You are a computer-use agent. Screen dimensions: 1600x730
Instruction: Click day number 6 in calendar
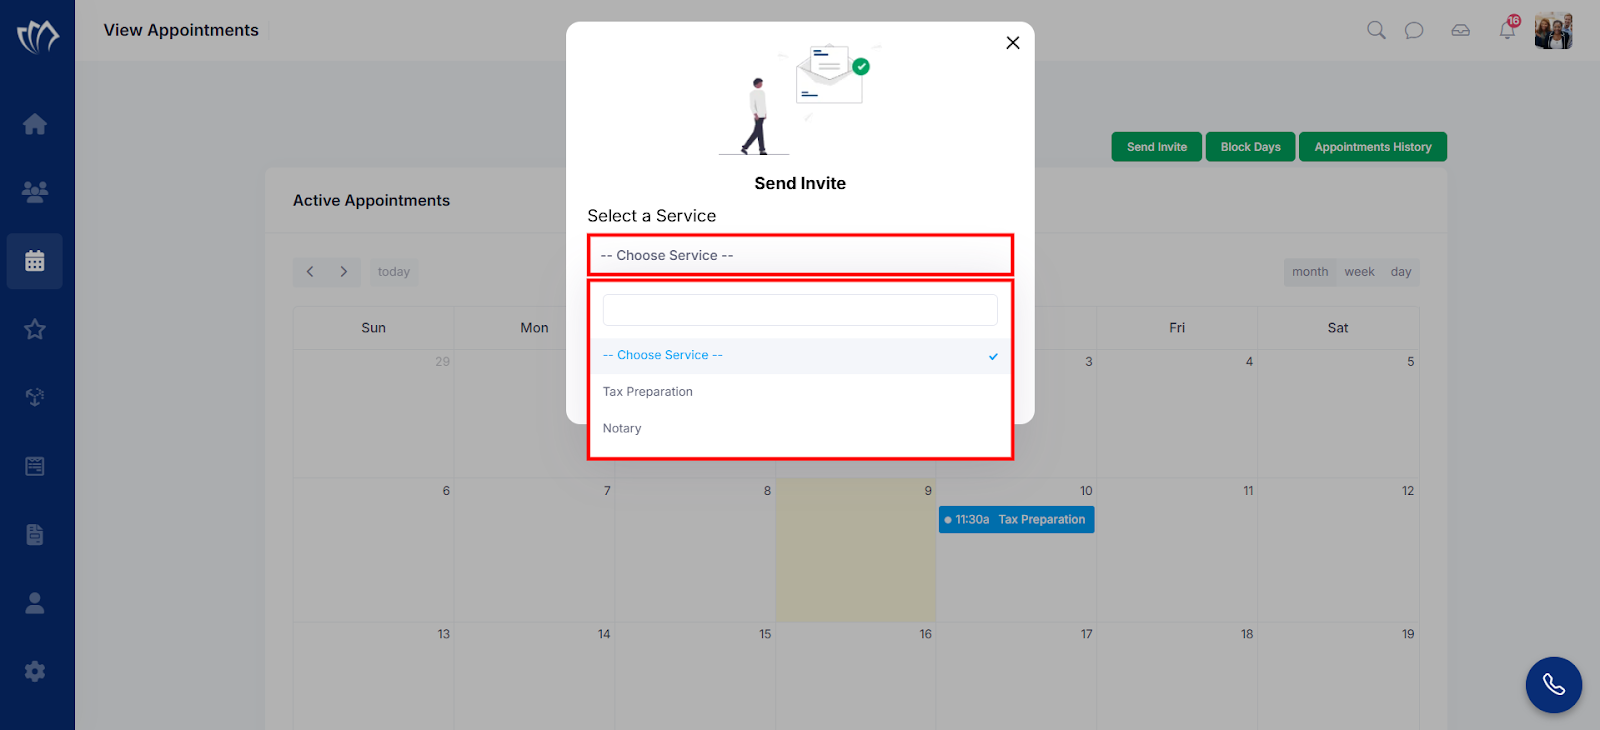pyautogui.click(x=446, y=491)
